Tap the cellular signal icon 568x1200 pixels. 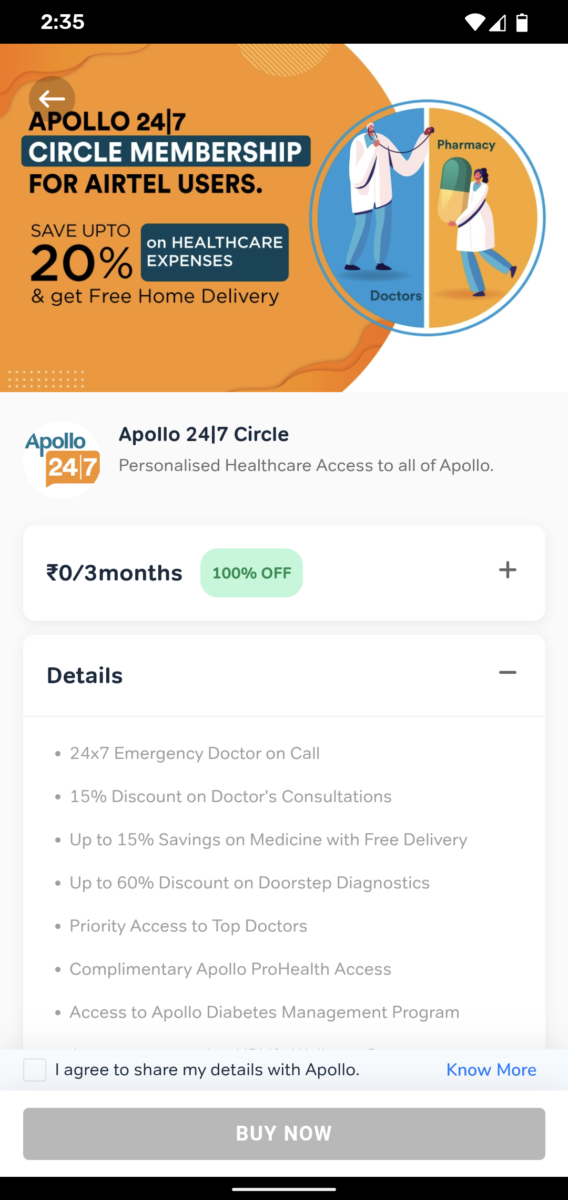[x=498, y=22]
